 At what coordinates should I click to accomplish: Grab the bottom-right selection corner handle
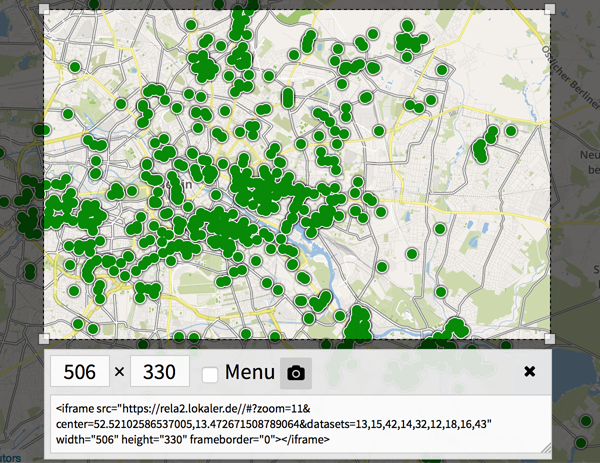[x=550, y=338]
